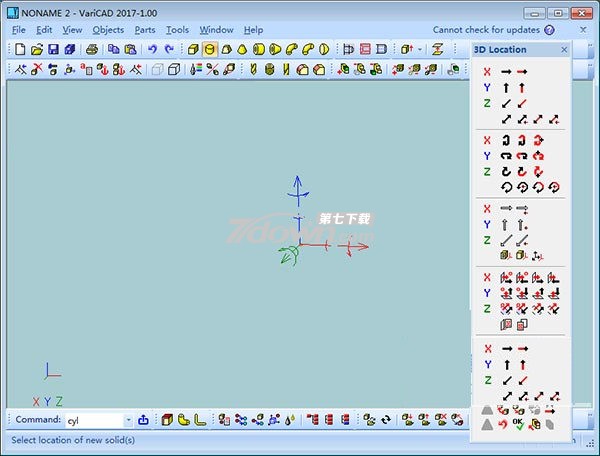Image resolution: width=600 pixels, height=456 pixels.
Task: Open the Edit menu
Action: click(44, 30)
